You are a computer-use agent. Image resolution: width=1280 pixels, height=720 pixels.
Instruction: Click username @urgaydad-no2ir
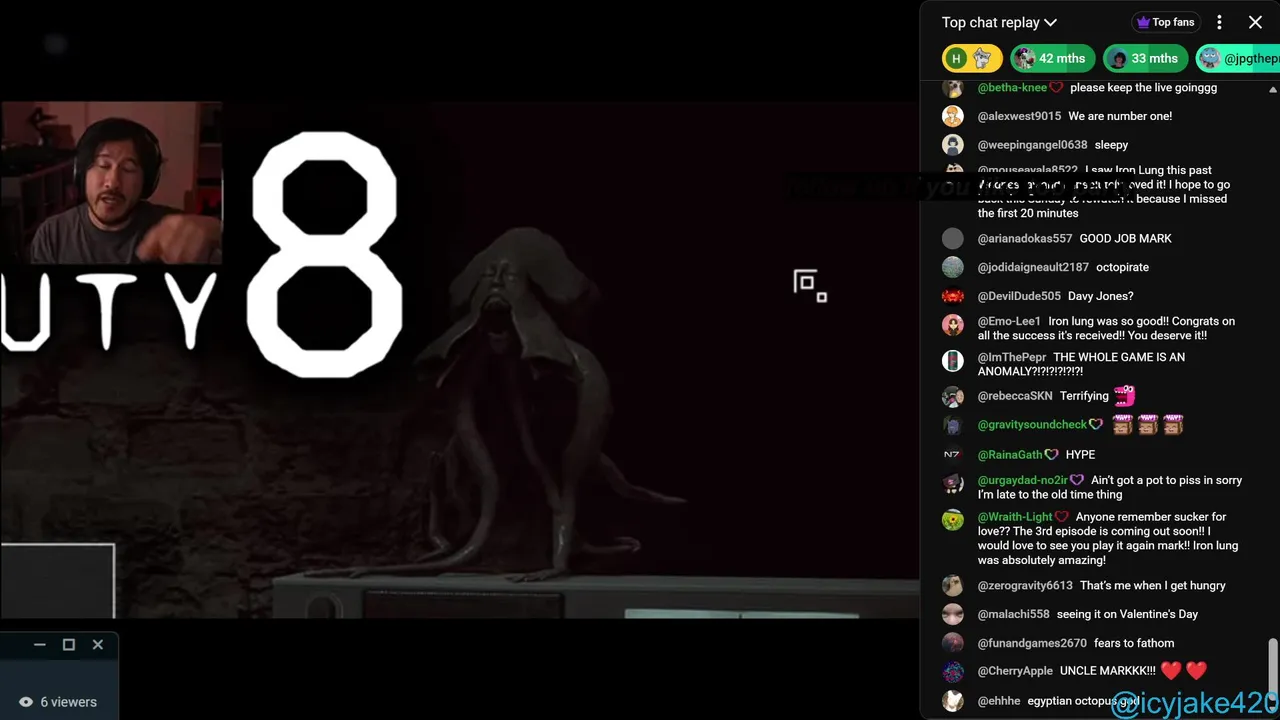point(1023,480)
